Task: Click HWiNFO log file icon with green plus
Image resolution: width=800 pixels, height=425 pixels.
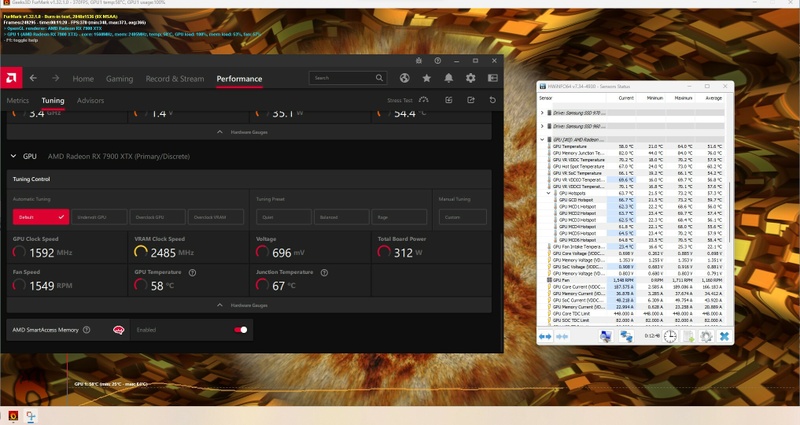Action: click(x=688, y=336)
